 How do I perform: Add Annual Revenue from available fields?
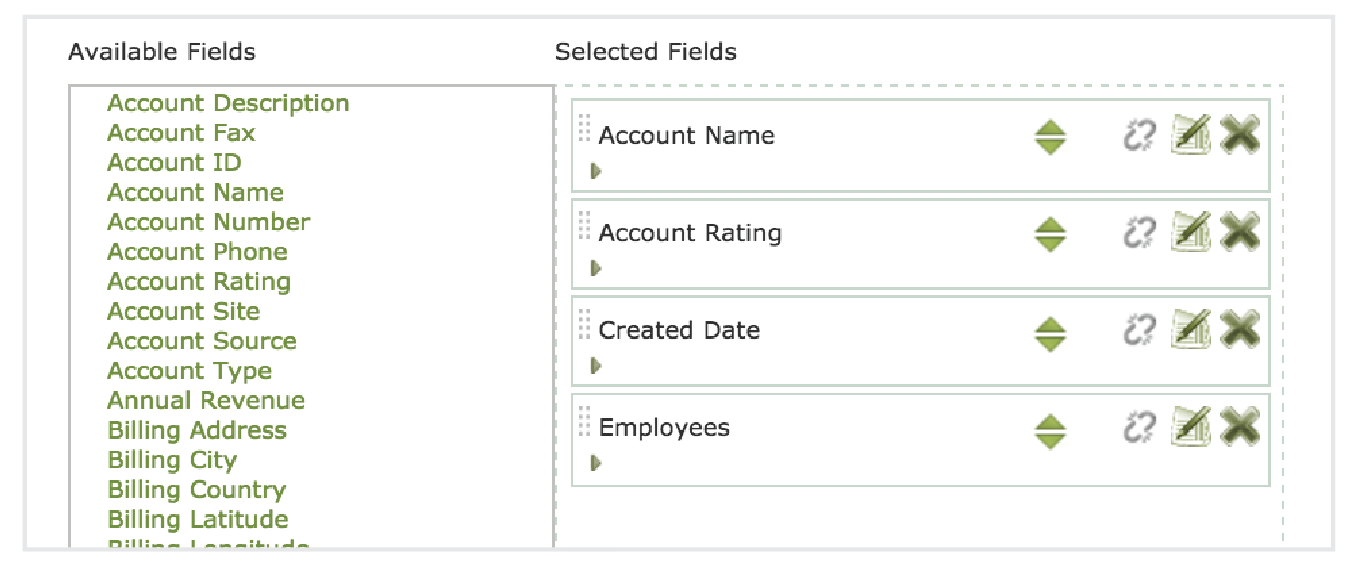point(206,401)
